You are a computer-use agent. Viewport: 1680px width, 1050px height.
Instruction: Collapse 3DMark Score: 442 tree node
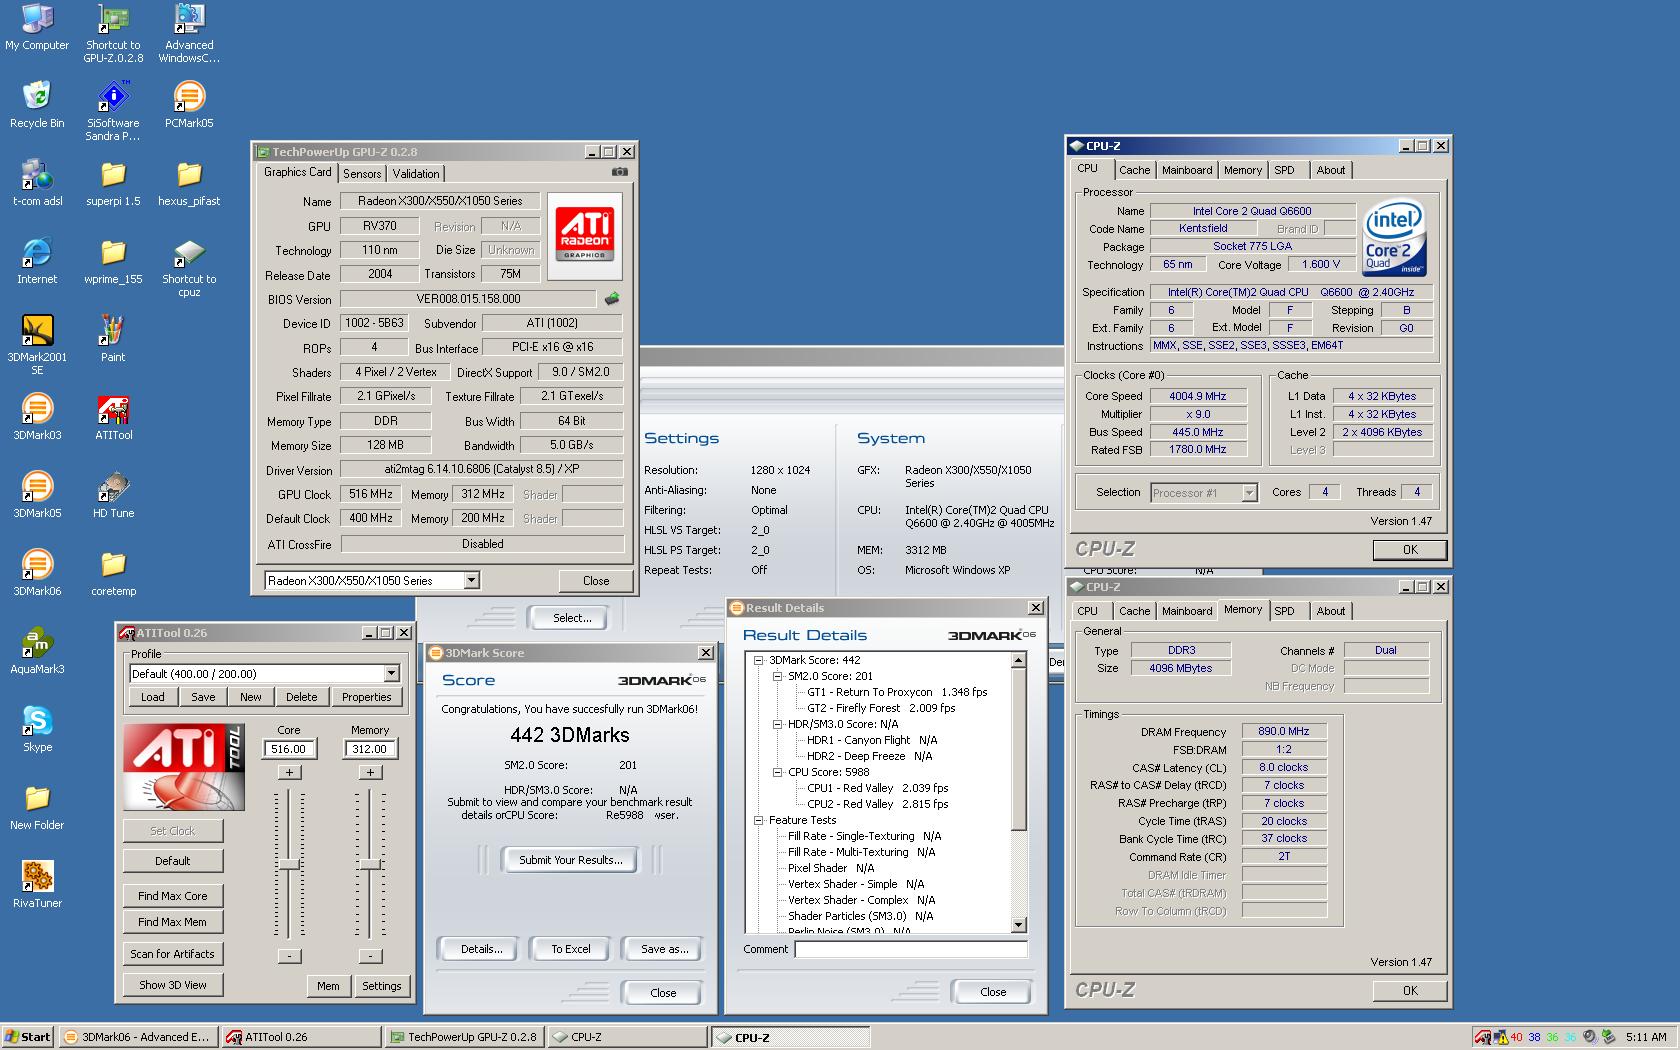click(759, 660)
